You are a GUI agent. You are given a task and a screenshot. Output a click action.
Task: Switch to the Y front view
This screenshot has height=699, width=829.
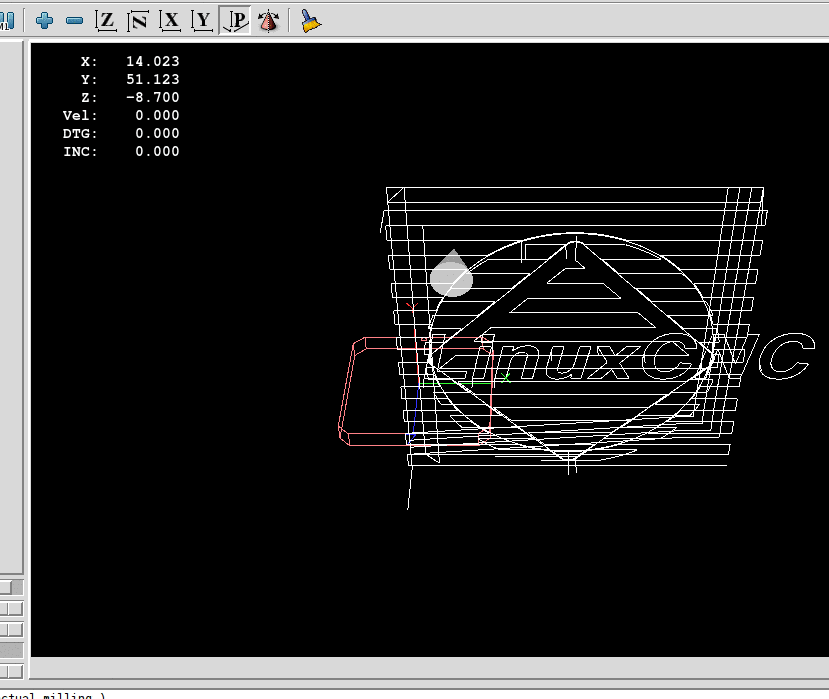[202, 21]
